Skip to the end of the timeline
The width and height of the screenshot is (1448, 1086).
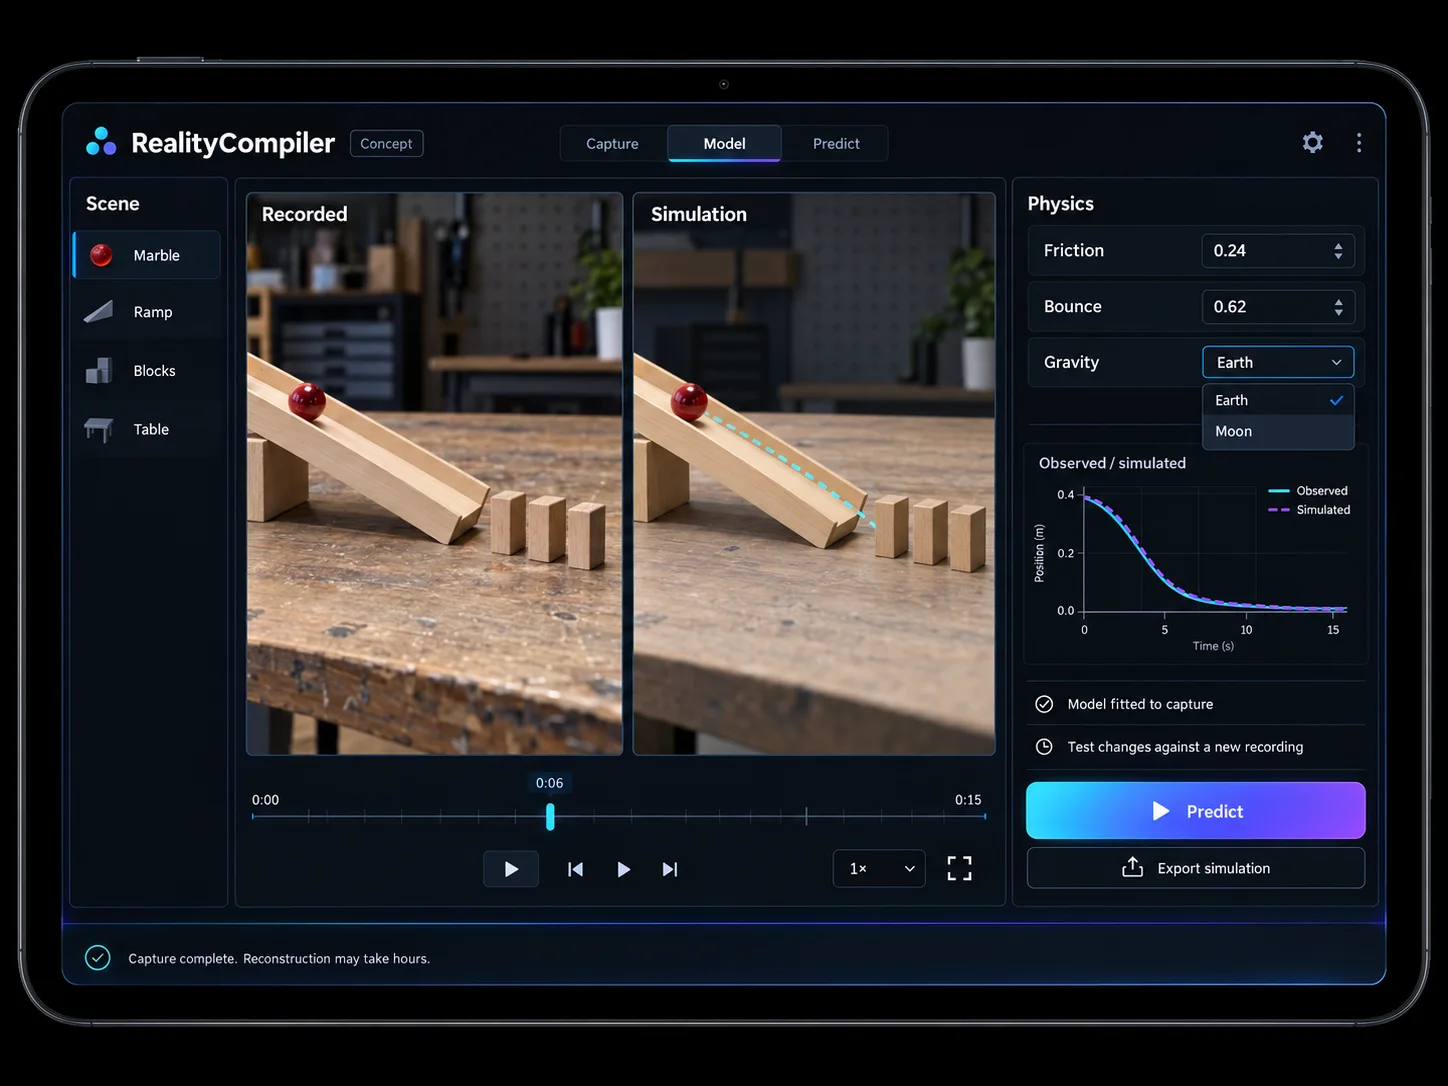point(670,869)
